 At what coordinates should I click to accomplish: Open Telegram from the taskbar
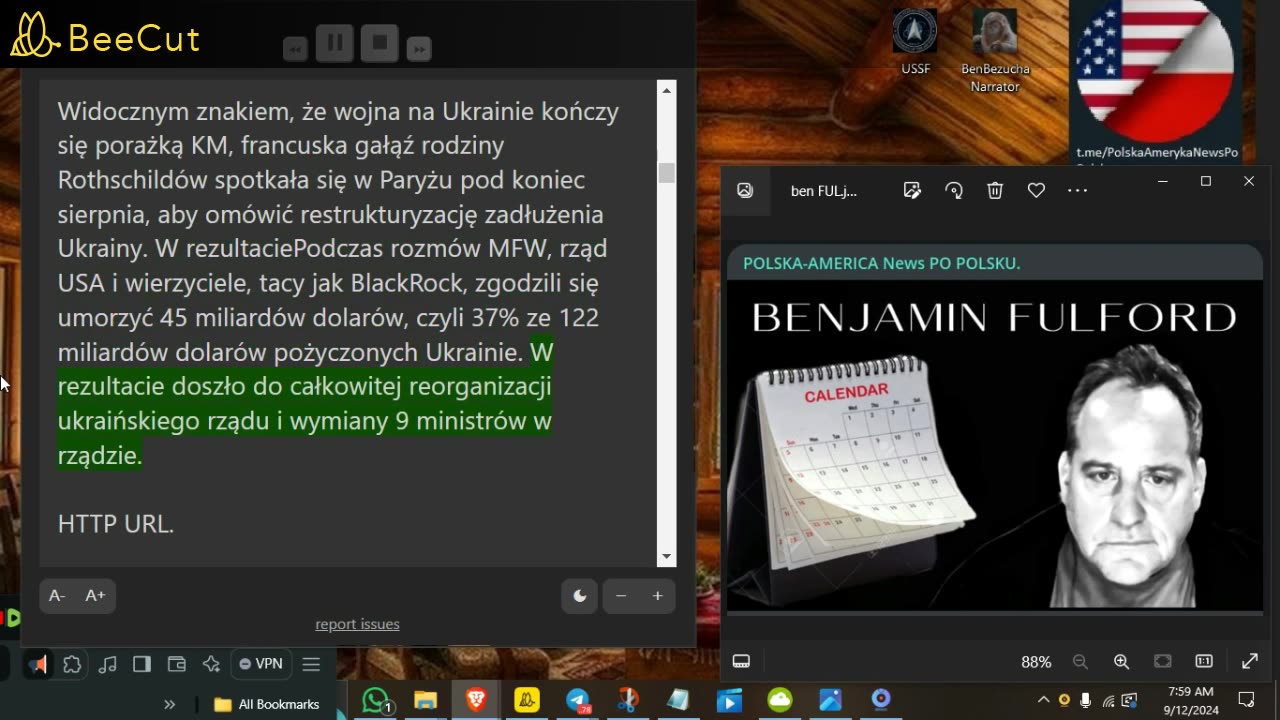(x=578, y=700)
